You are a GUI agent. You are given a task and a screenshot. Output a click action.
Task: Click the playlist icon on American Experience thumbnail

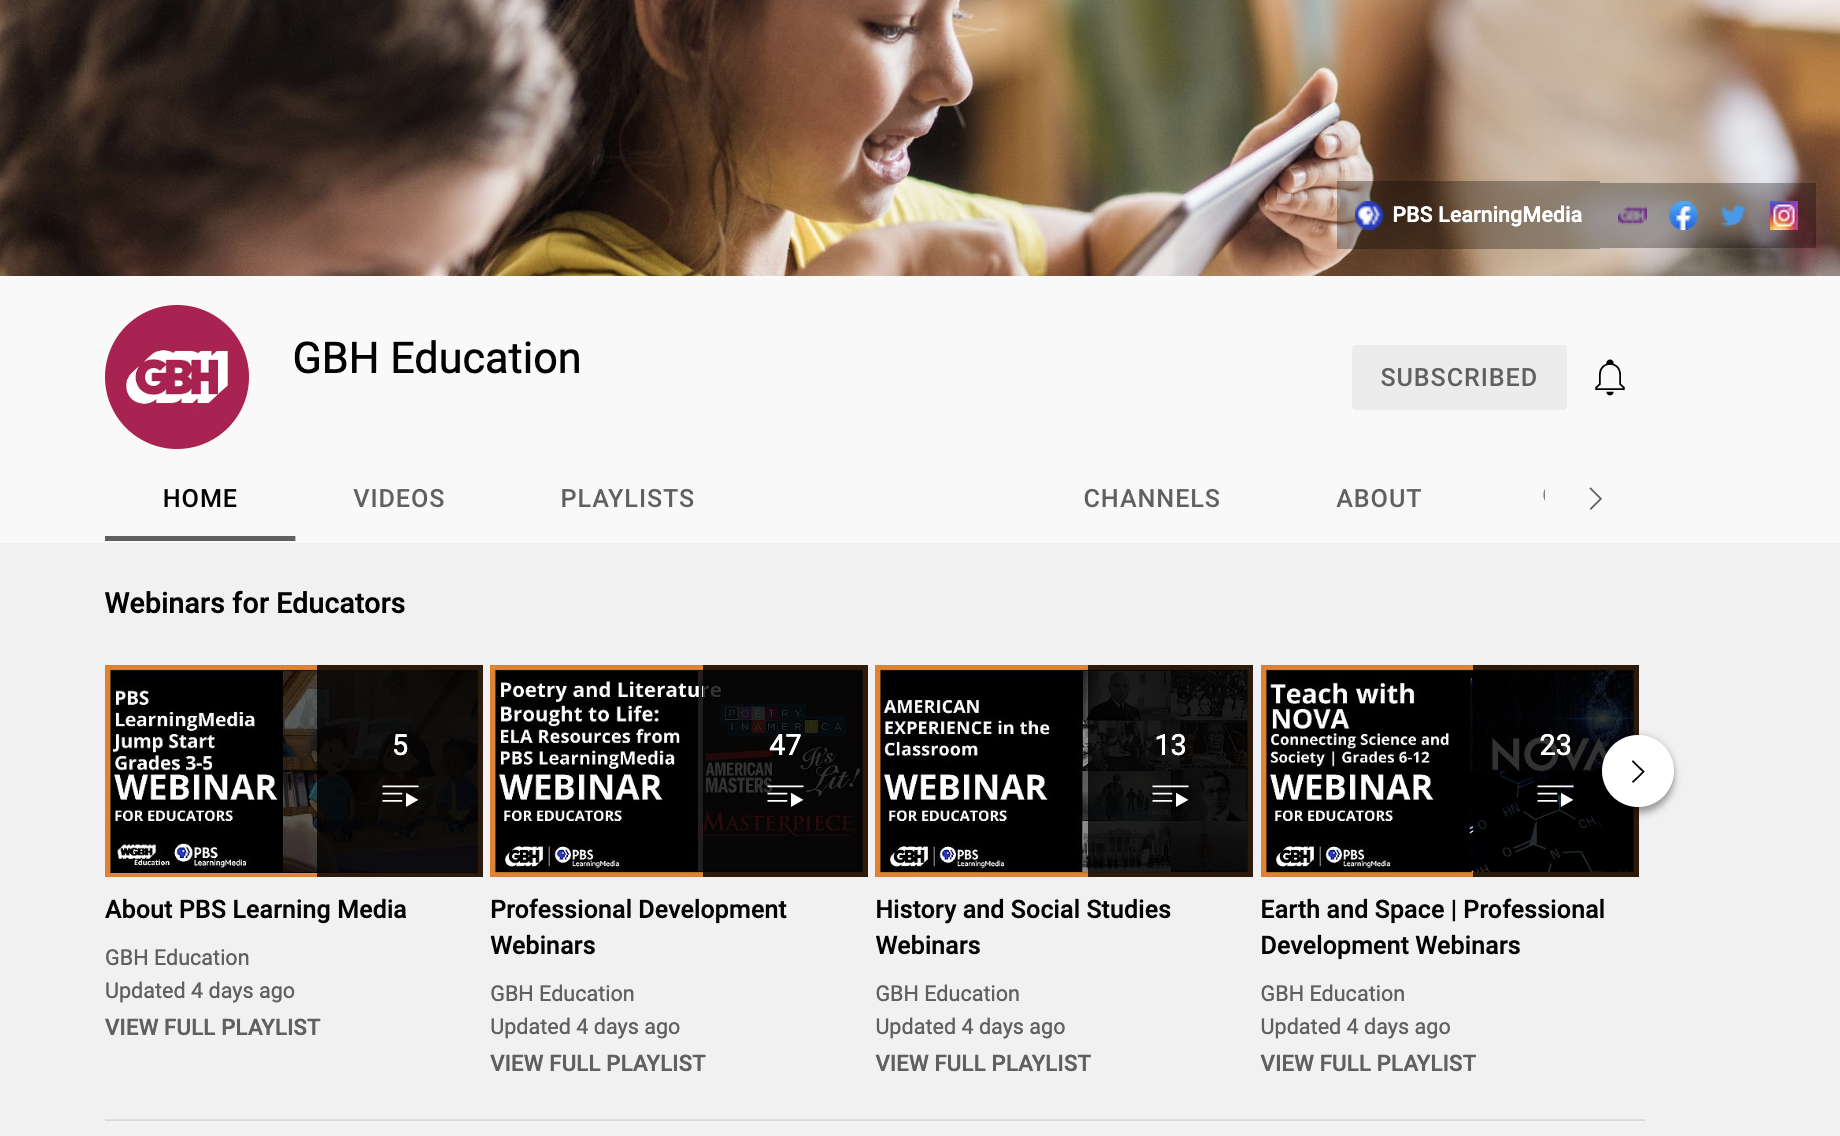[1169, 797]
